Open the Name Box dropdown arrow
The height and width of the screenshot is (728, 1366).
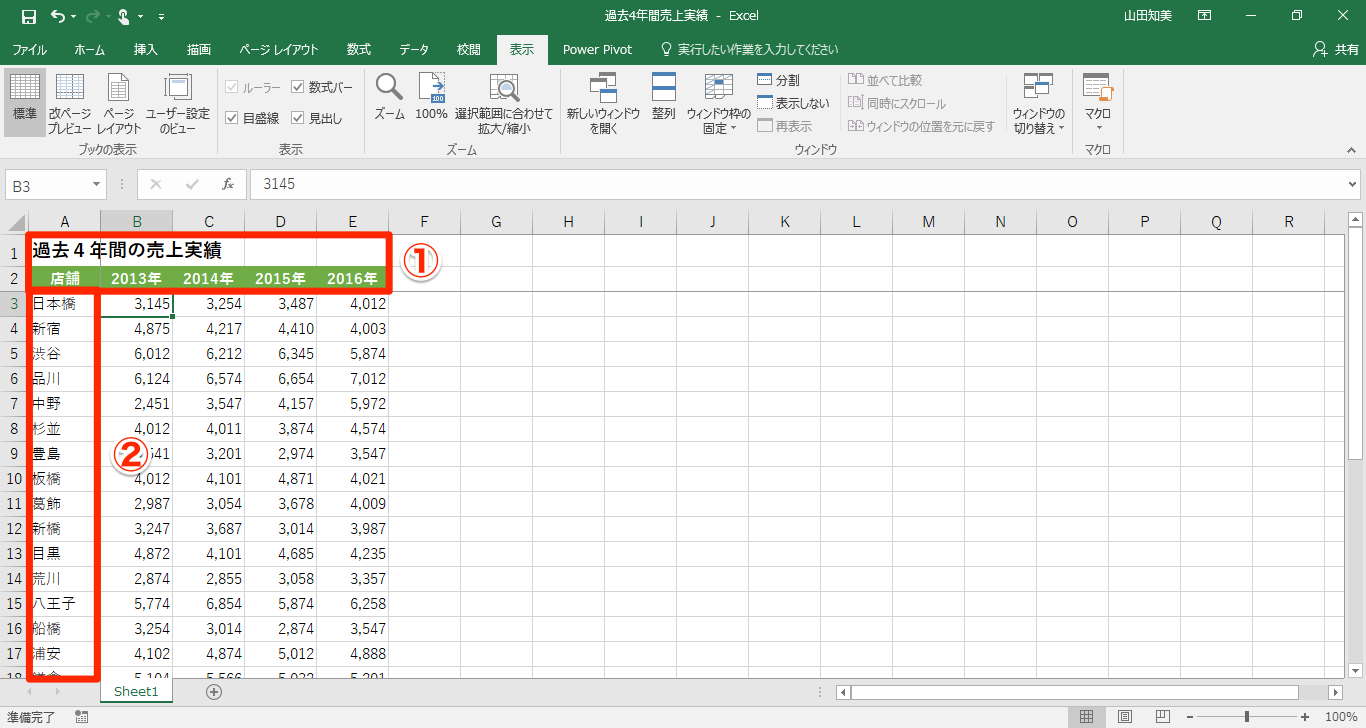coord(97,184)
